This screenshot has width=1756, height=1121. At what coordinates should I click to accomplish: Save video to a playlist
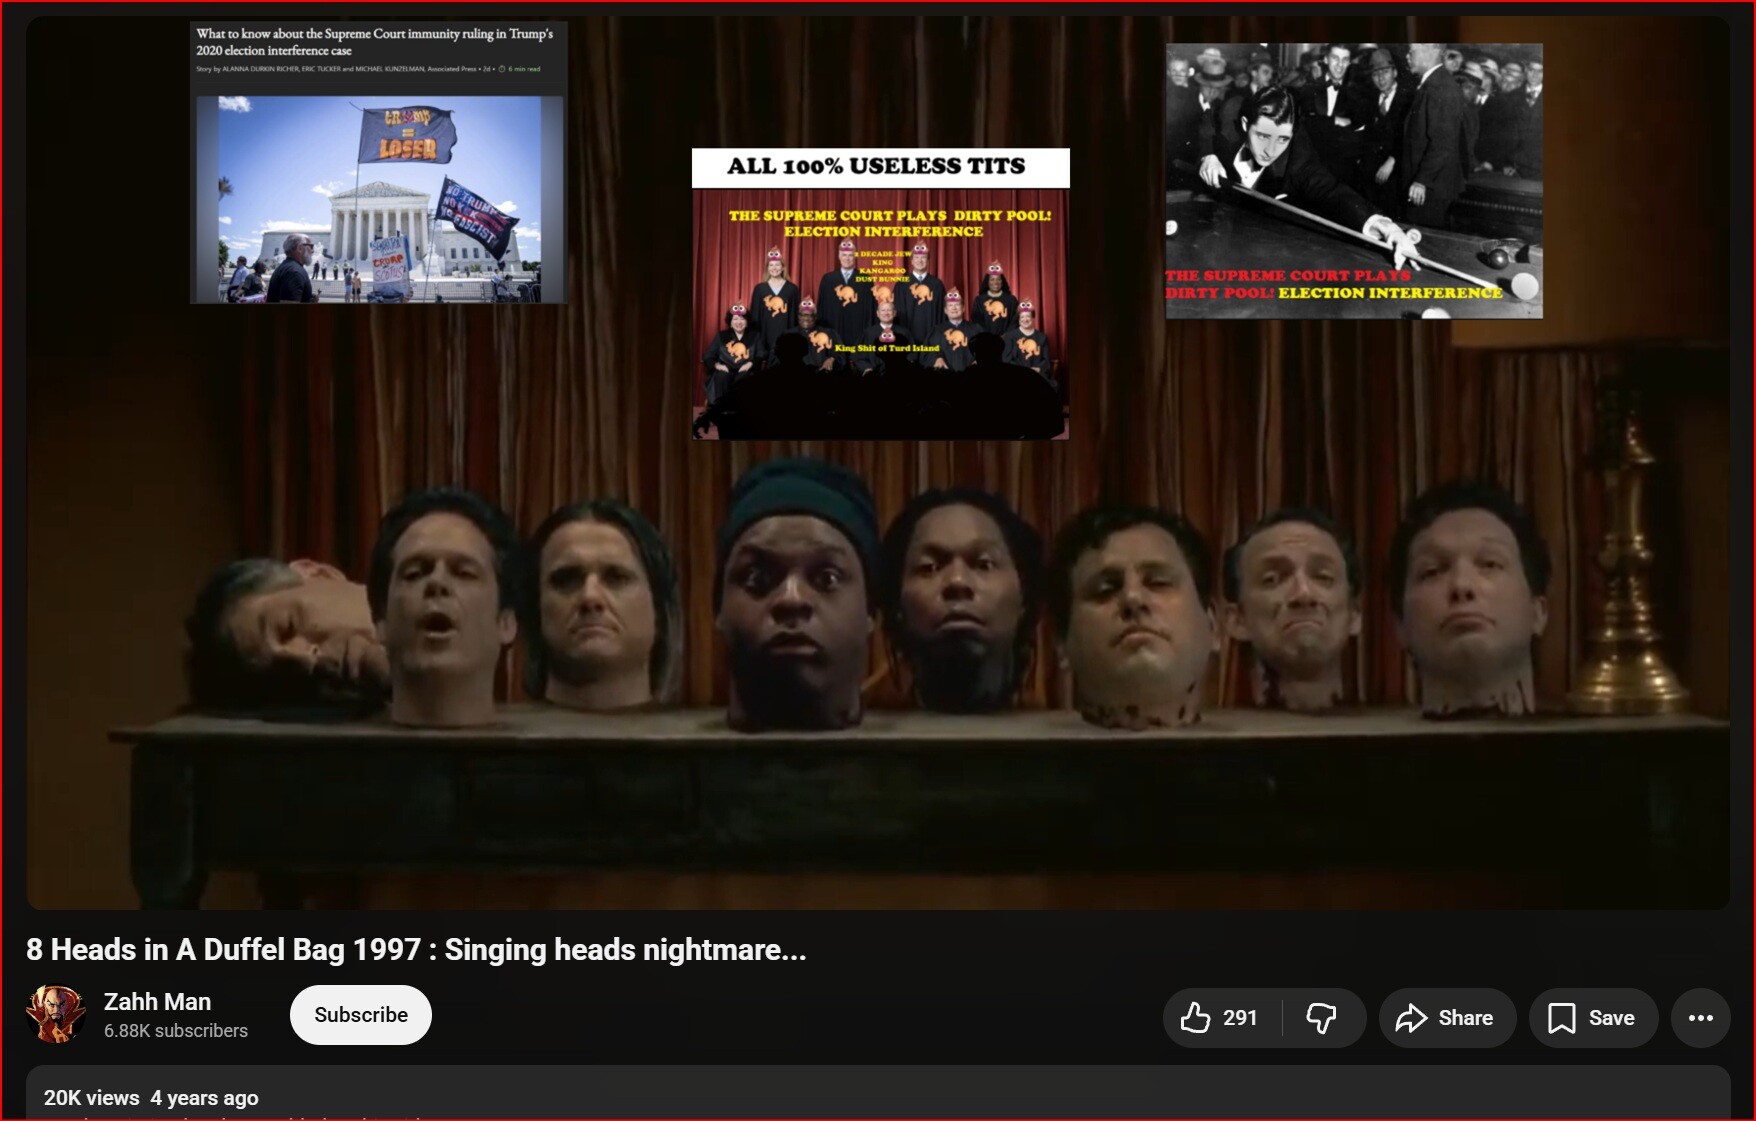[1593, 1018]
